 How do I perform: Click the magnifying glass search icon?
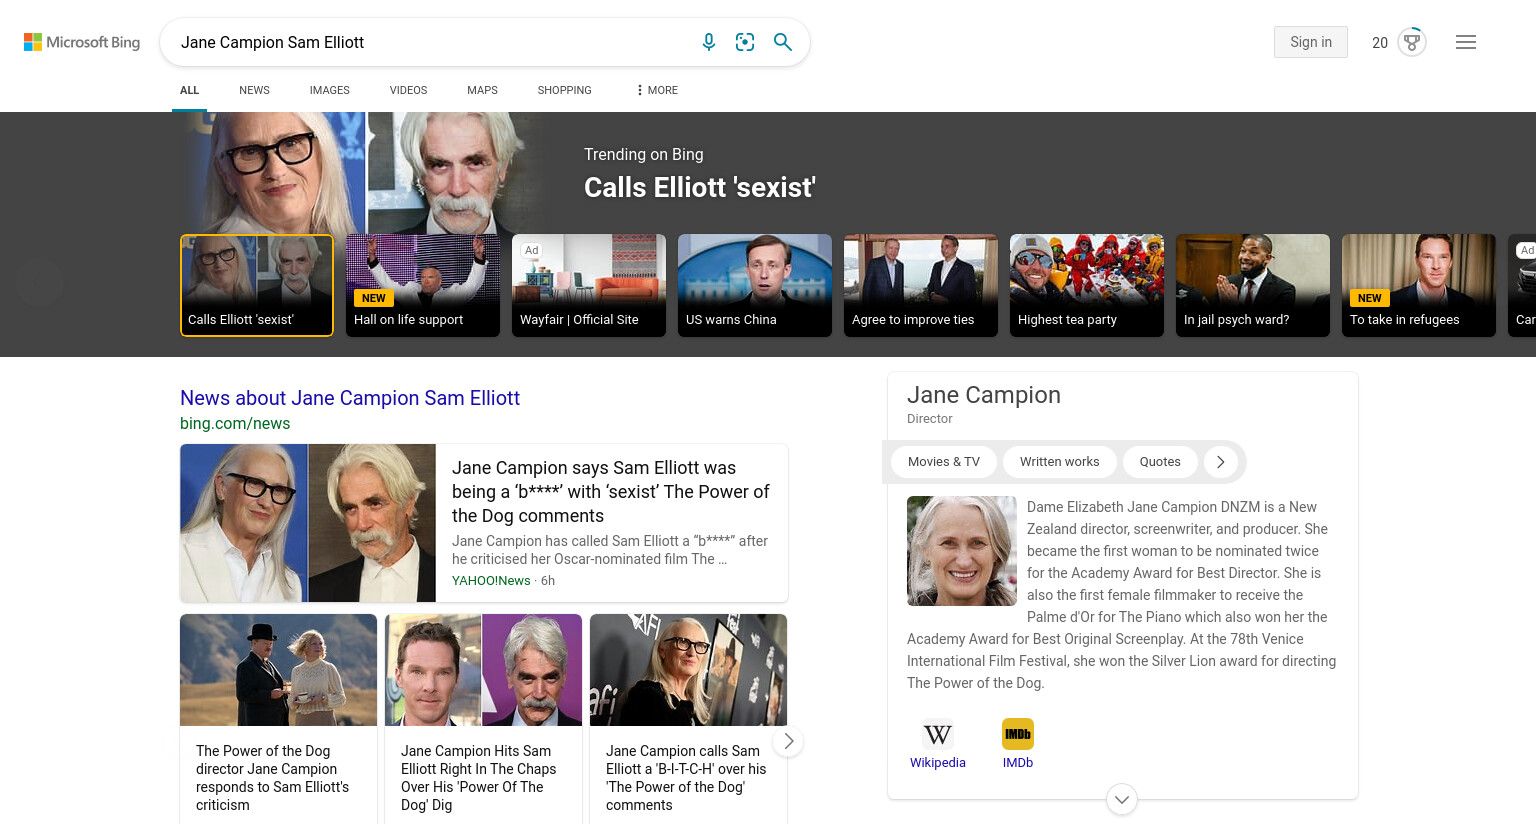click(783, 42)
